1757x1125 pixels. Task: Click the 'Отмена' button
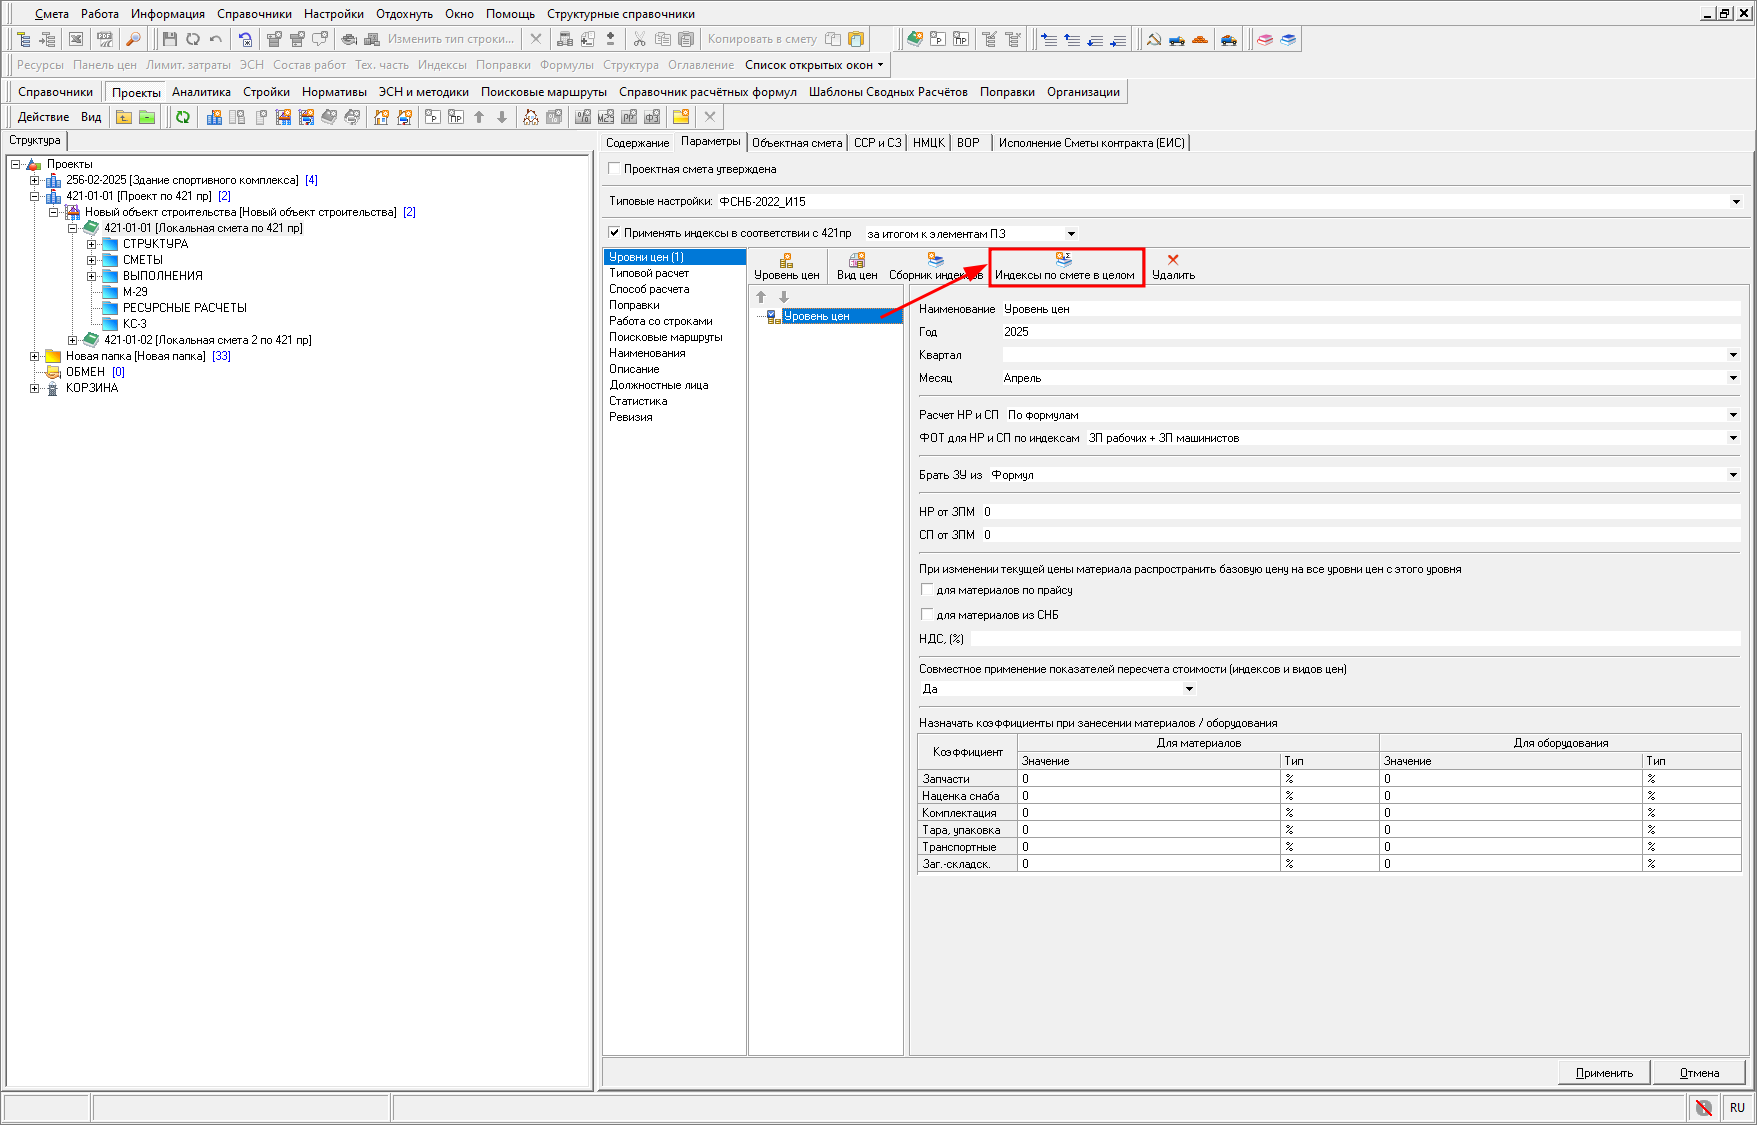(x=1699, y=1073)
